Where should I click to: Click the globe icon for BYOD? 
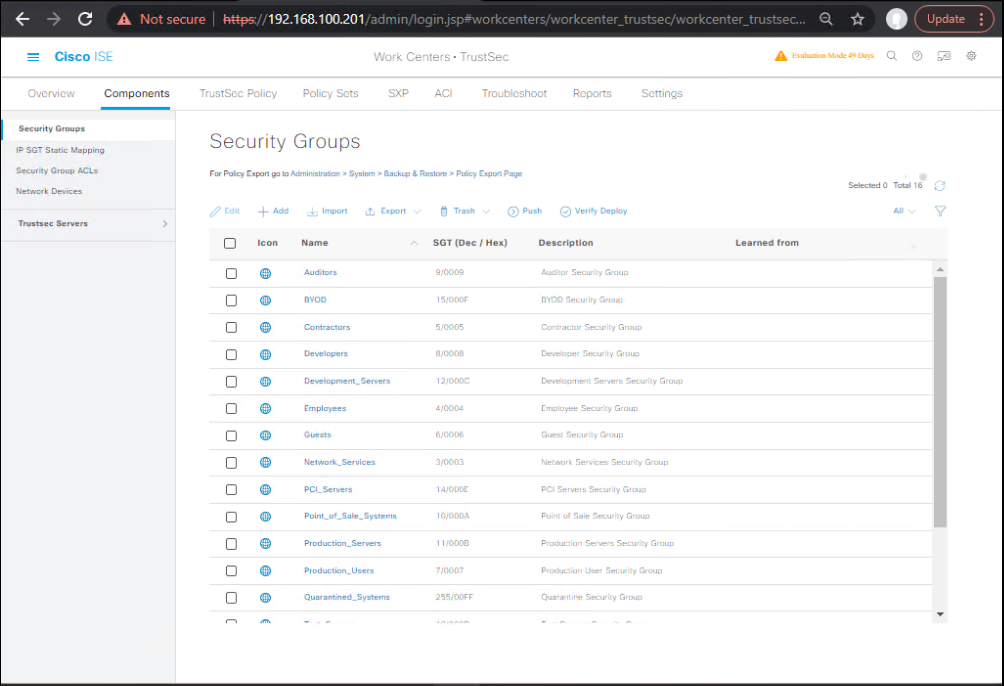pyautogui.click(x=265, y=300)
